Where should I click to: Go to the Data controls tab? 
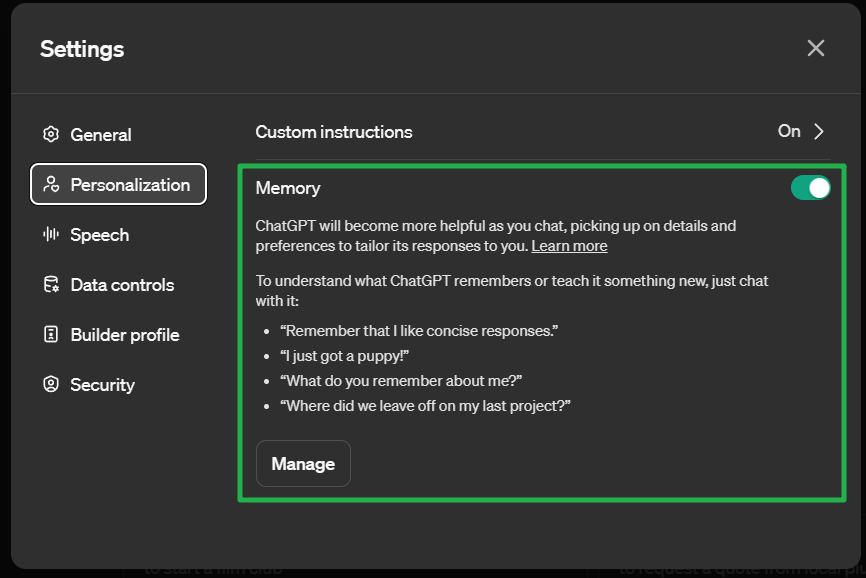[118, 285]
